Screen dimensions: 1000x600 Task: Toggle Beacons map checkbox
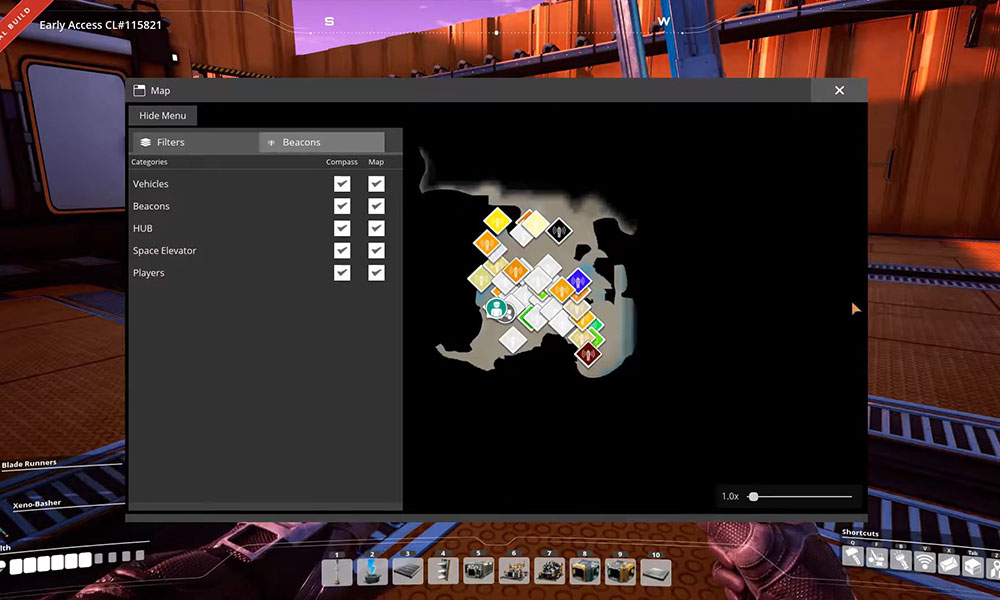click(376, 206)
